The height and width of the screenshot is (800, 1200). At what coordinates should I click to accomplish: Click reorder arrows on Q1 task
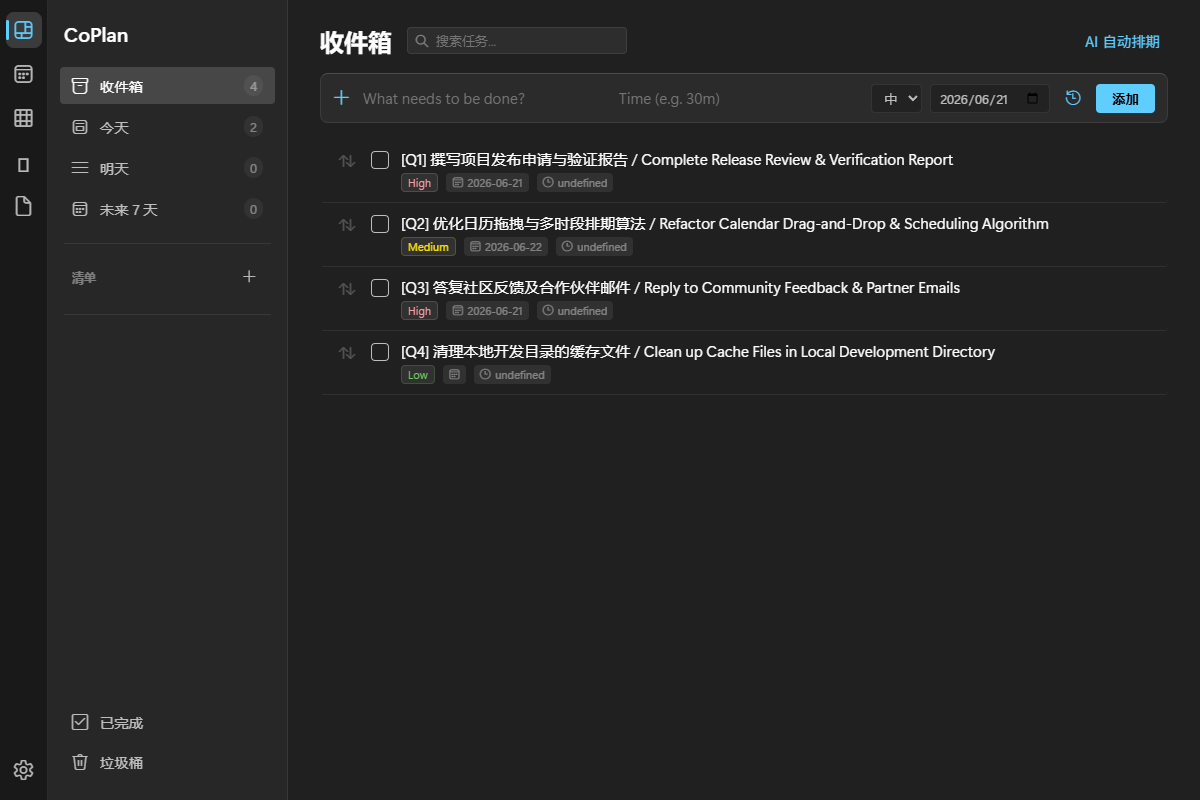pos(347,161)
